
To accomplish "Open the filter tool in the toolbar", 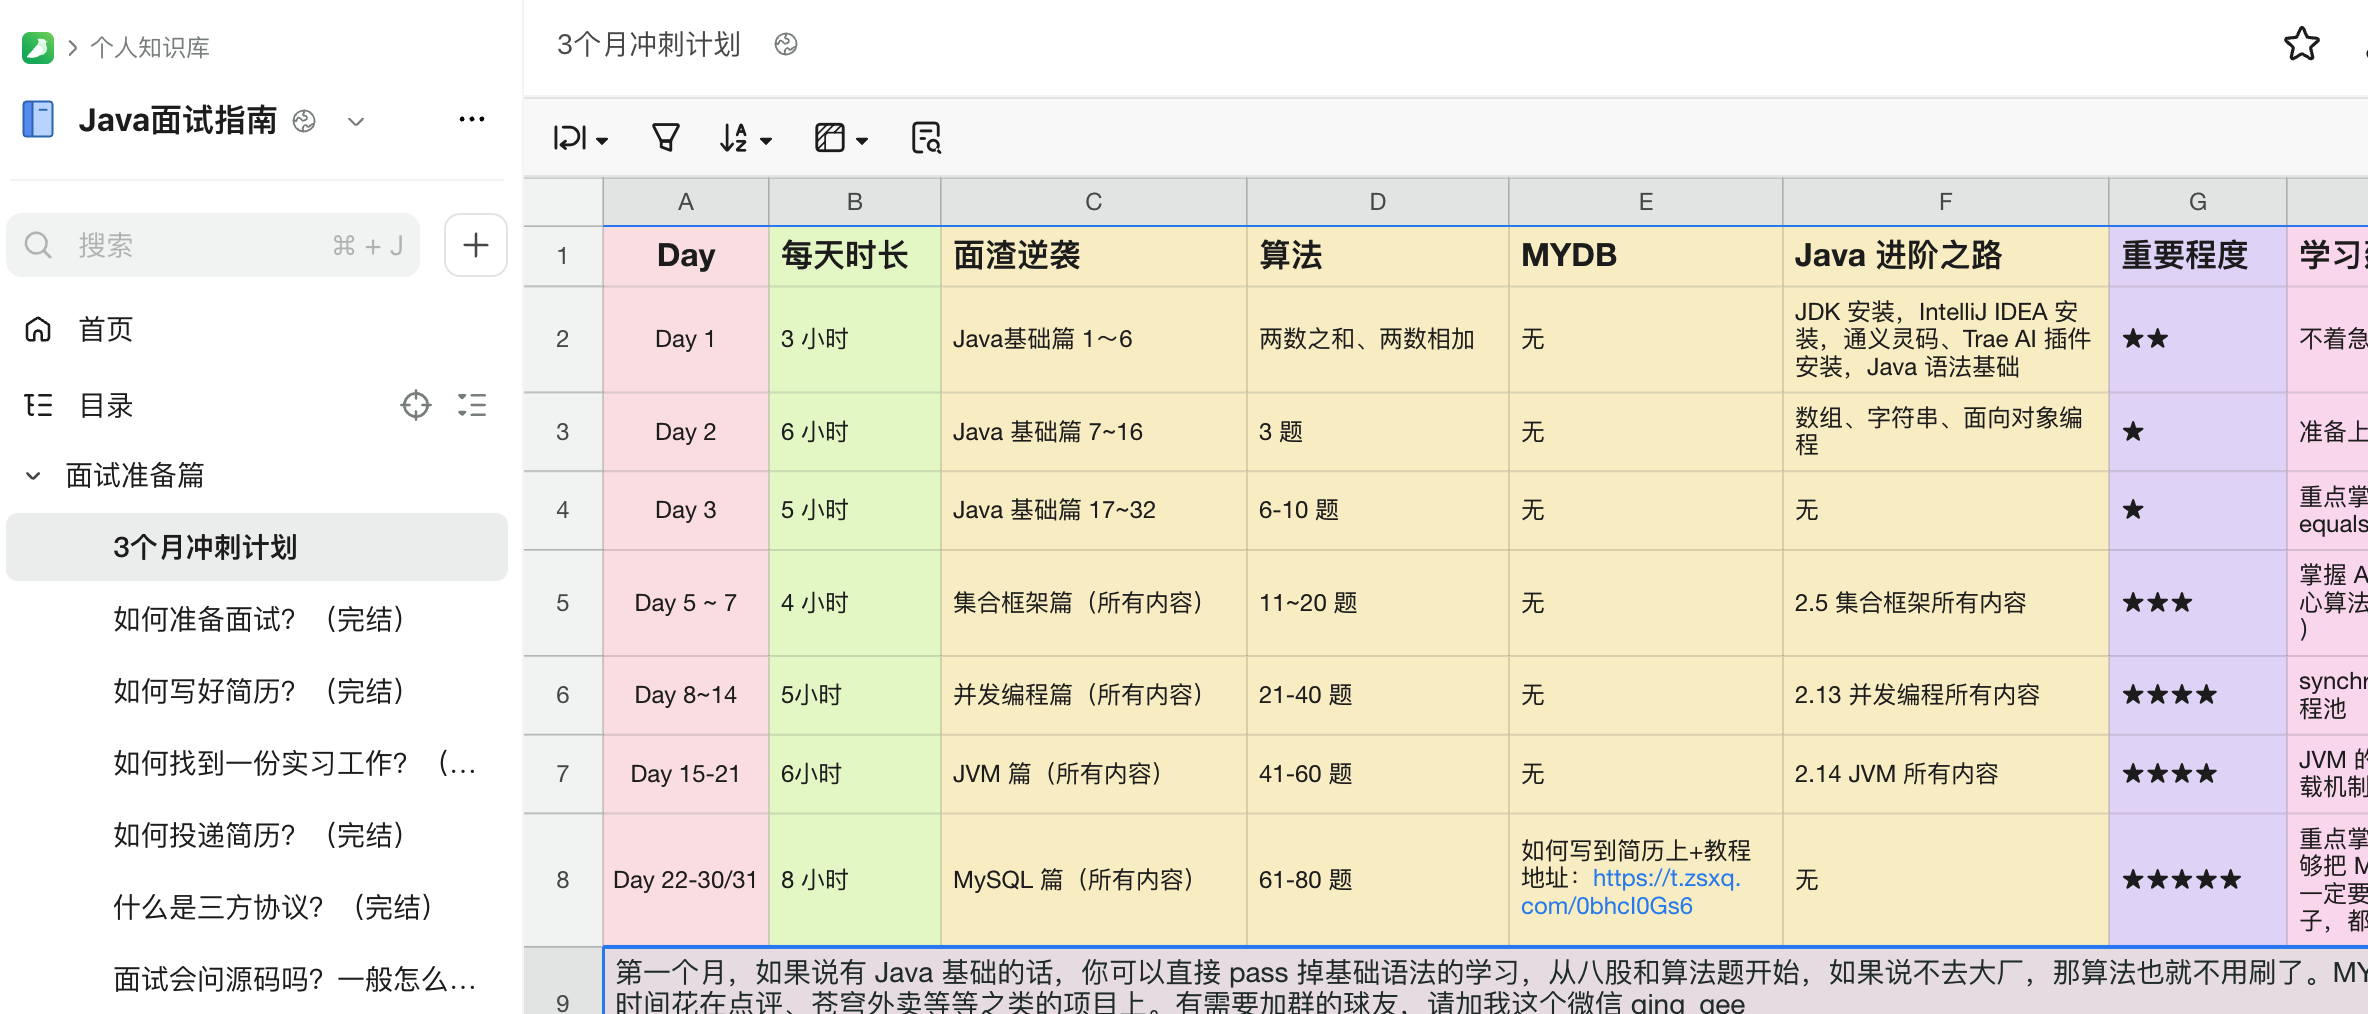I will (x=665, y=137).
